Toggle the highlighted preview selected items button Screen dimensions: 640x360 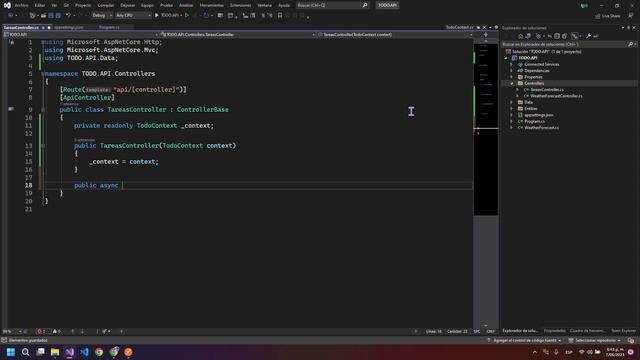coord(575,36)
